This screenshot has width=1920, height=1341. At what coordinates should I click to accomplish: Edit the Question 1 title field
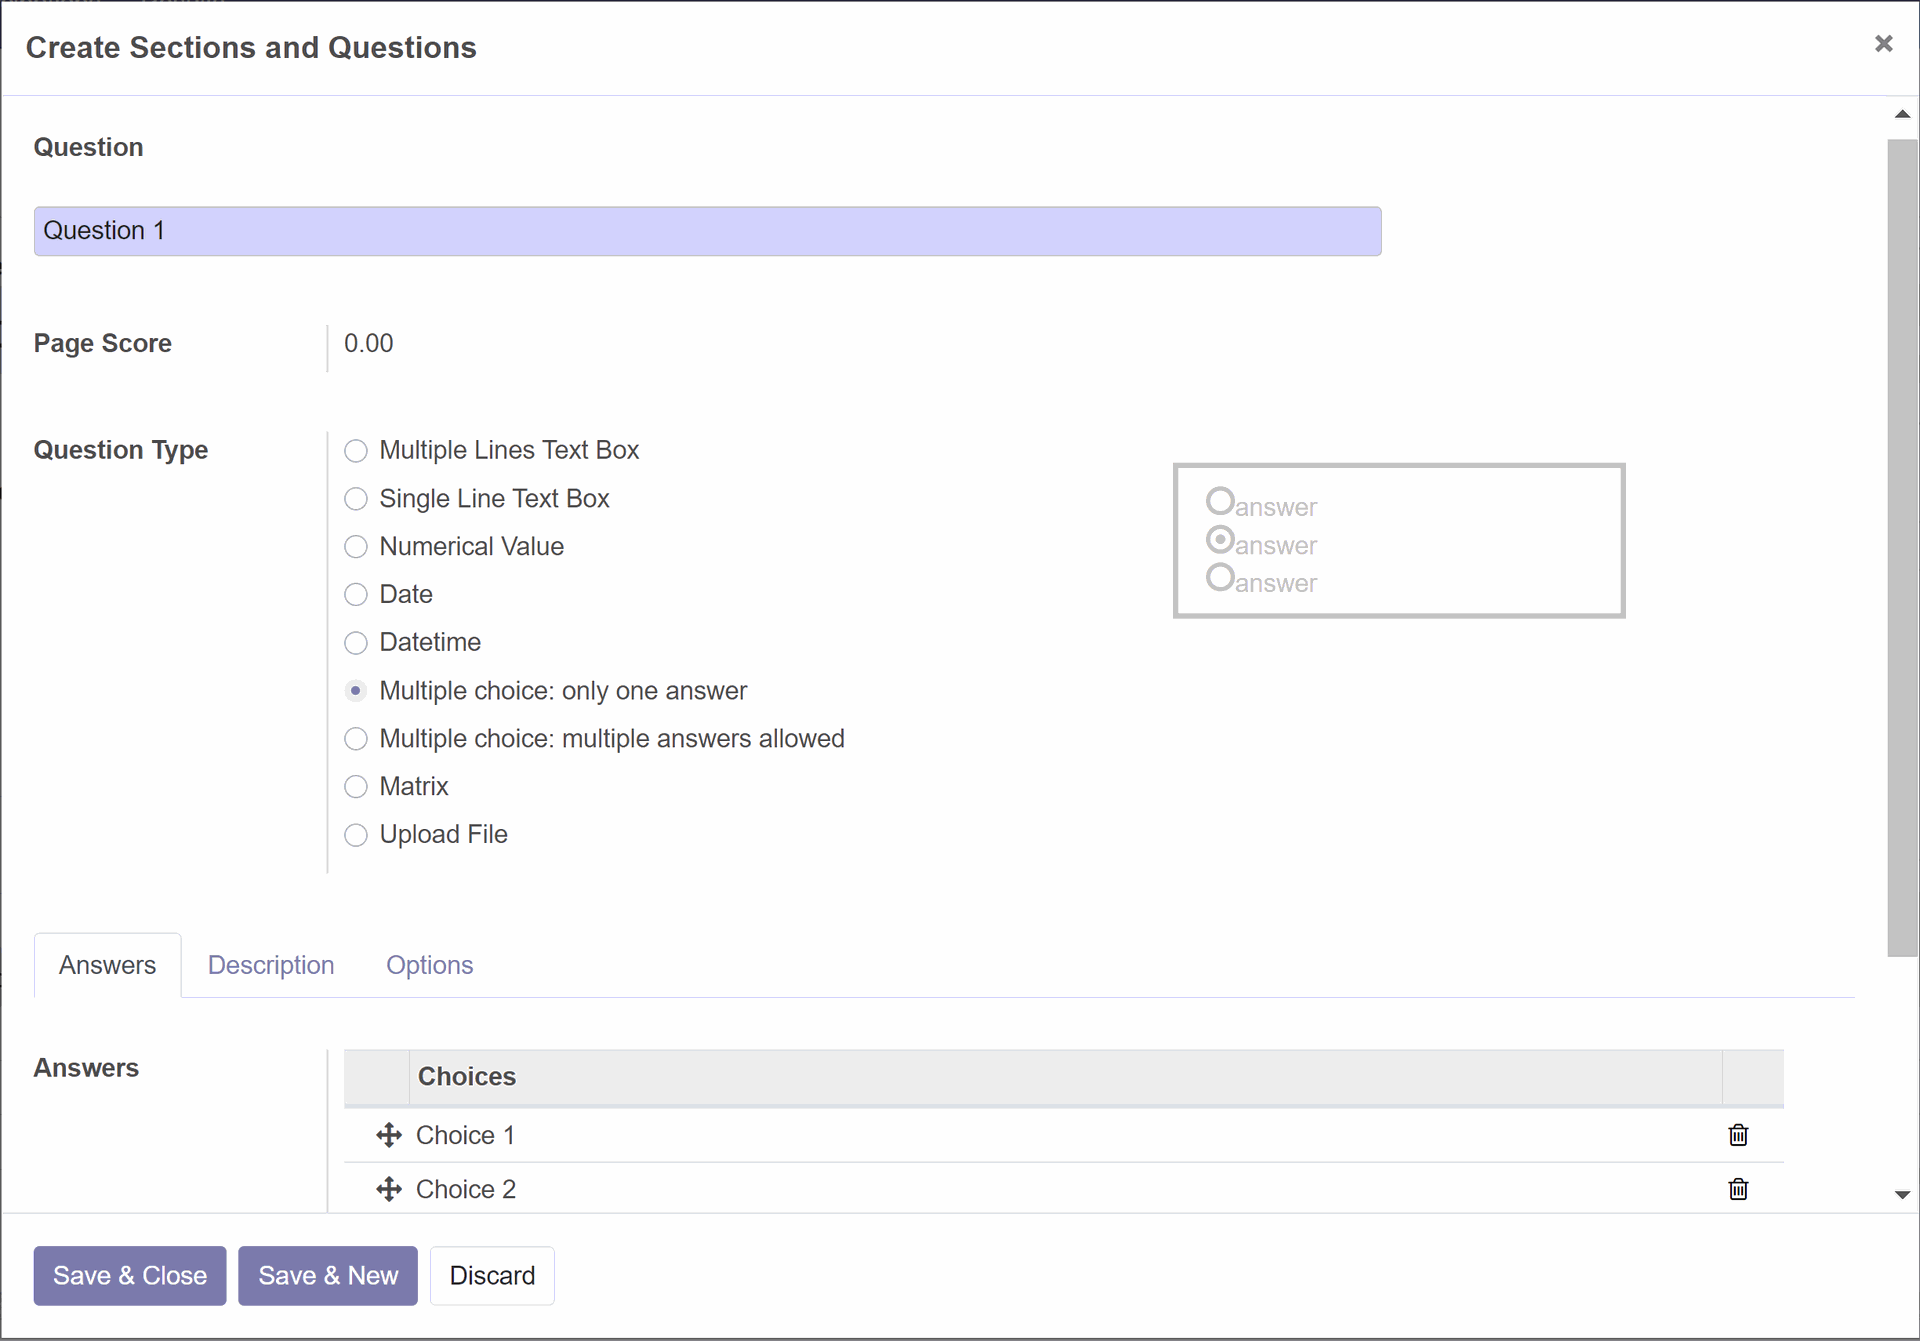707,231
